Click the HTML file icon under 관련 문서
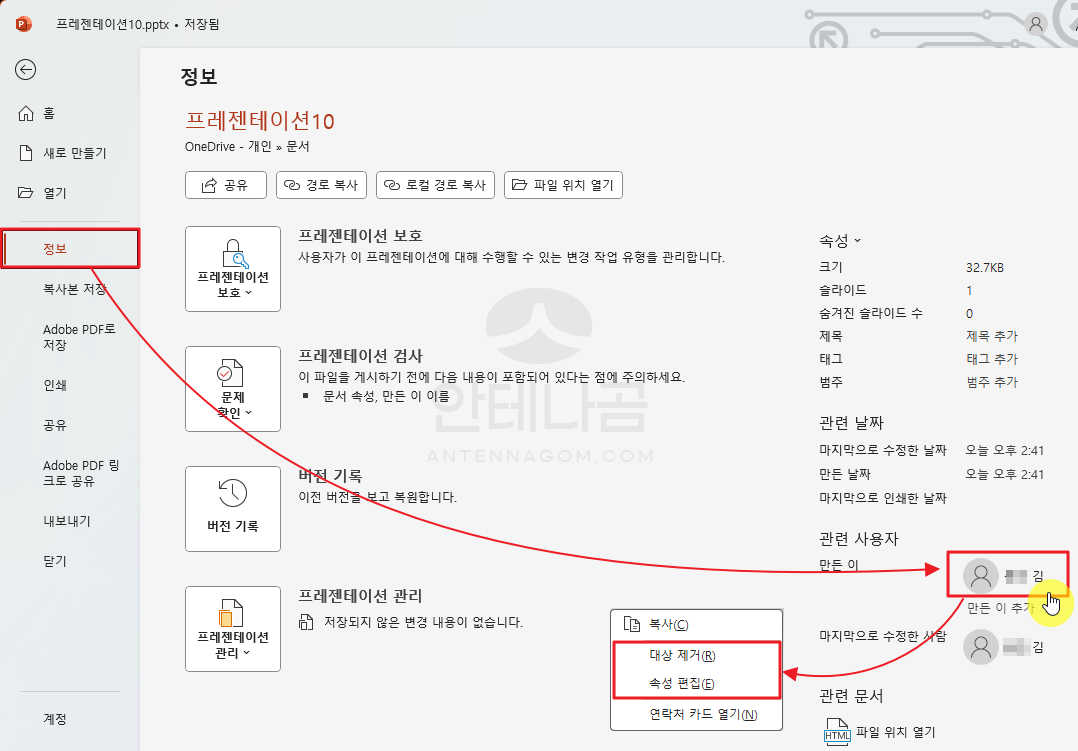 pos(837,732)
